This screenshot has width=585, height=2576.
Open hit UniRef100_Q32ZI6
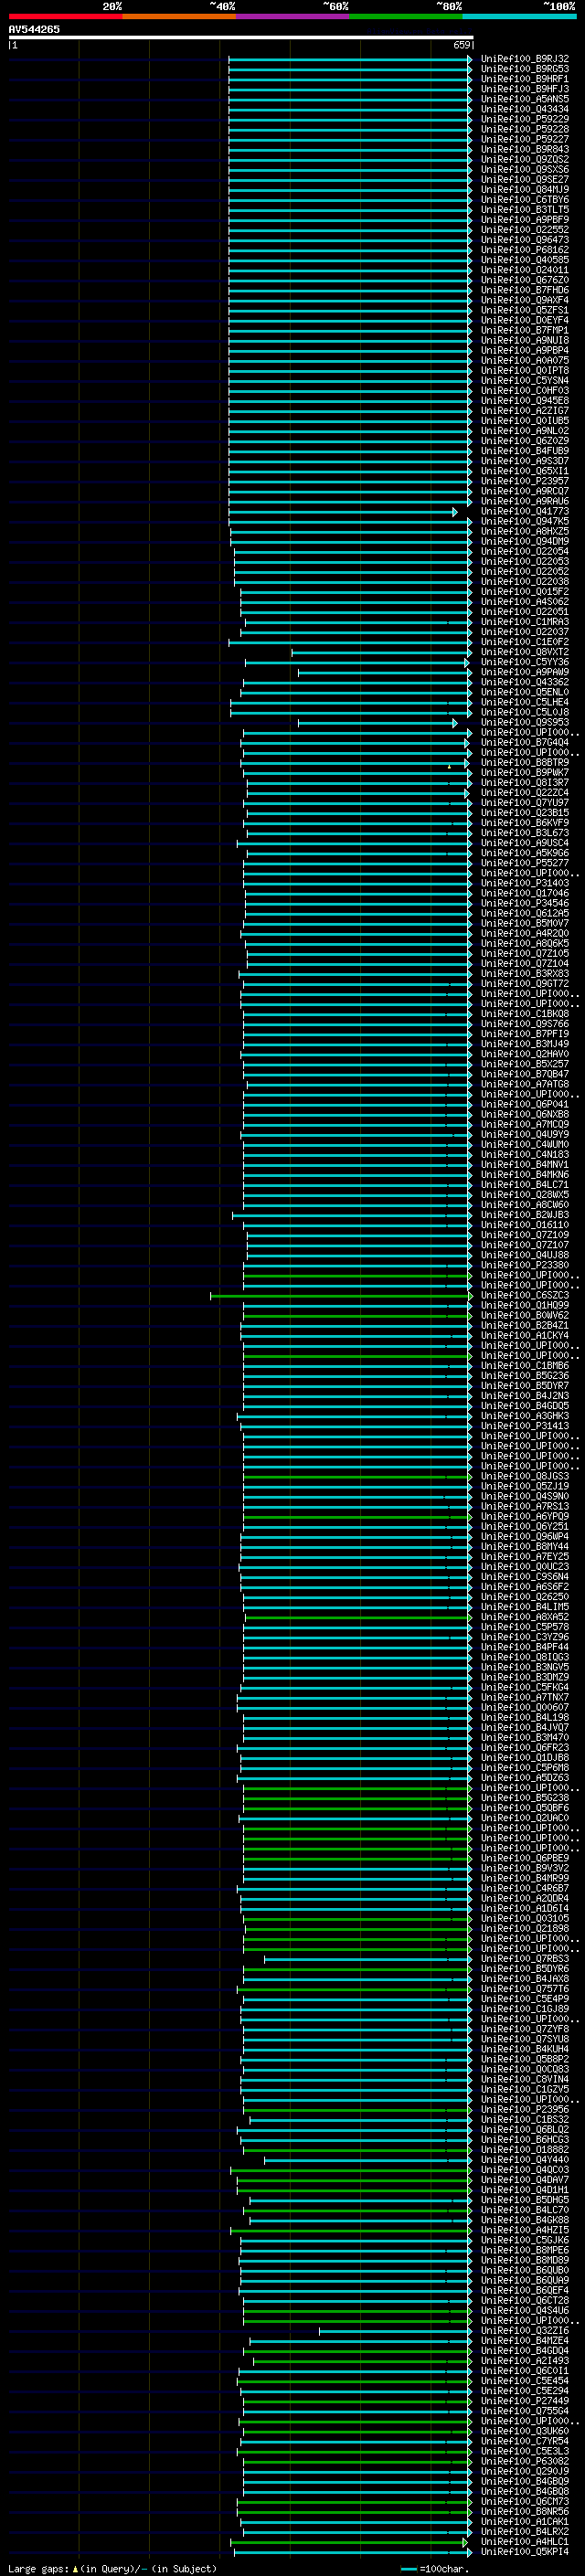pyautogui.click(x=525, y=2331)
